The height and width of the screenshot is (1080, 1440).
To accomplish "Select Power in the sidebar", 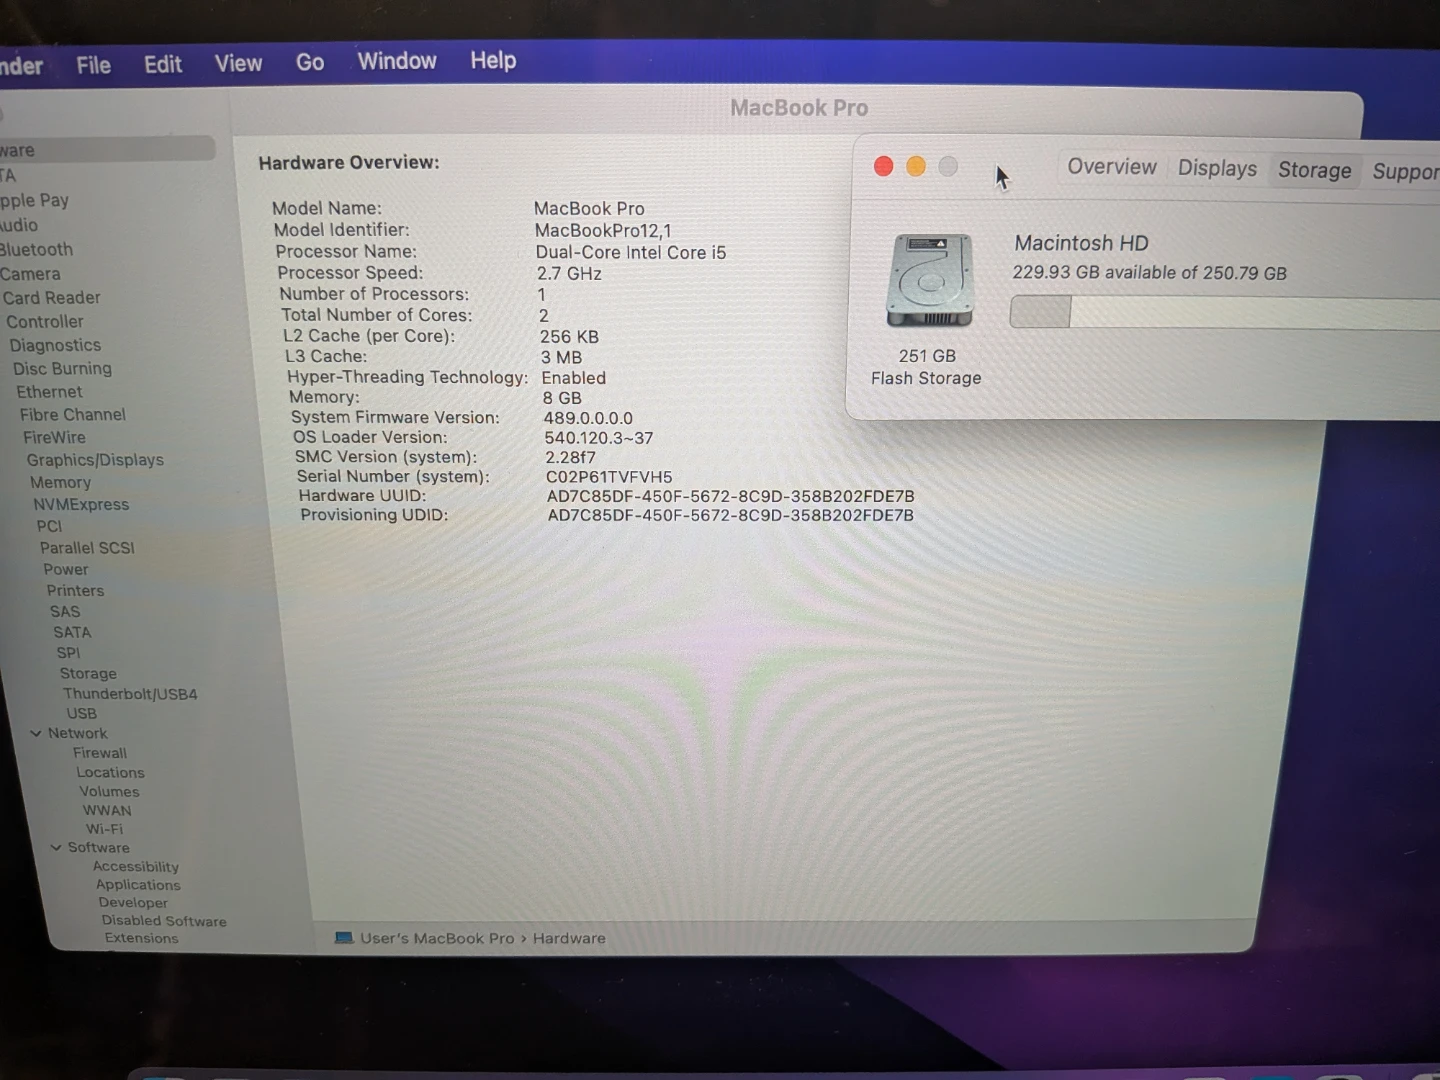I will click(x=66, y=569).
